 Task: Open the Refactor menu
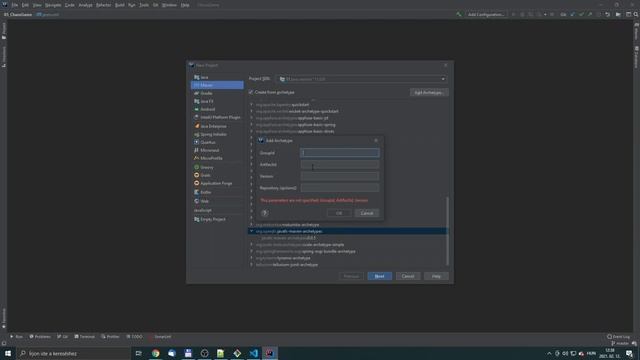pos(104,5)
